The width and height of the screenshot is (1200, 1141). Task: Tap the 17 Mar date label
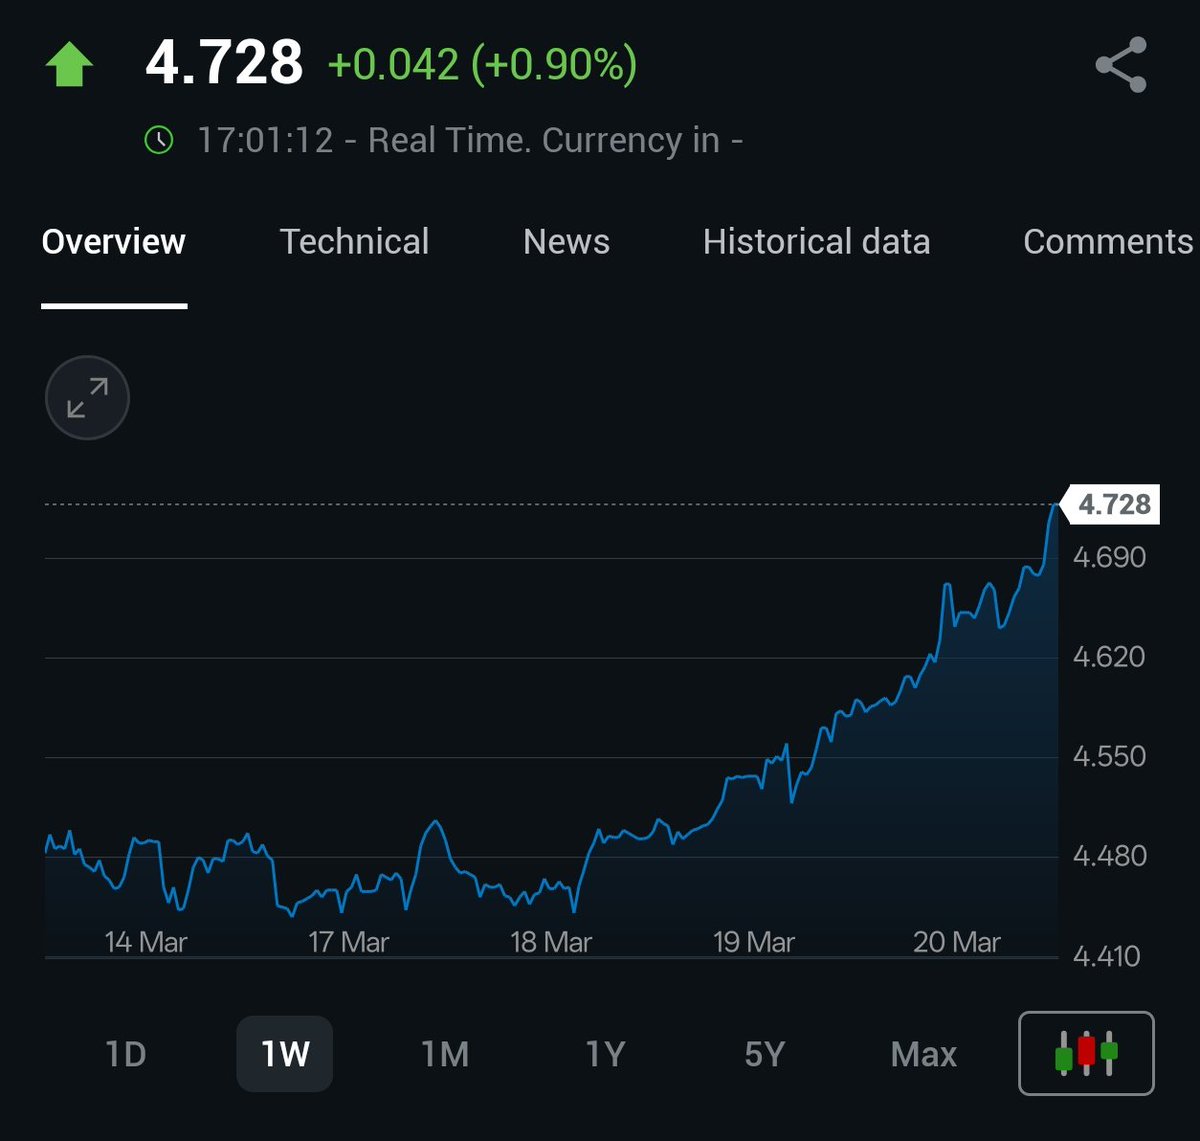point(349,942)
